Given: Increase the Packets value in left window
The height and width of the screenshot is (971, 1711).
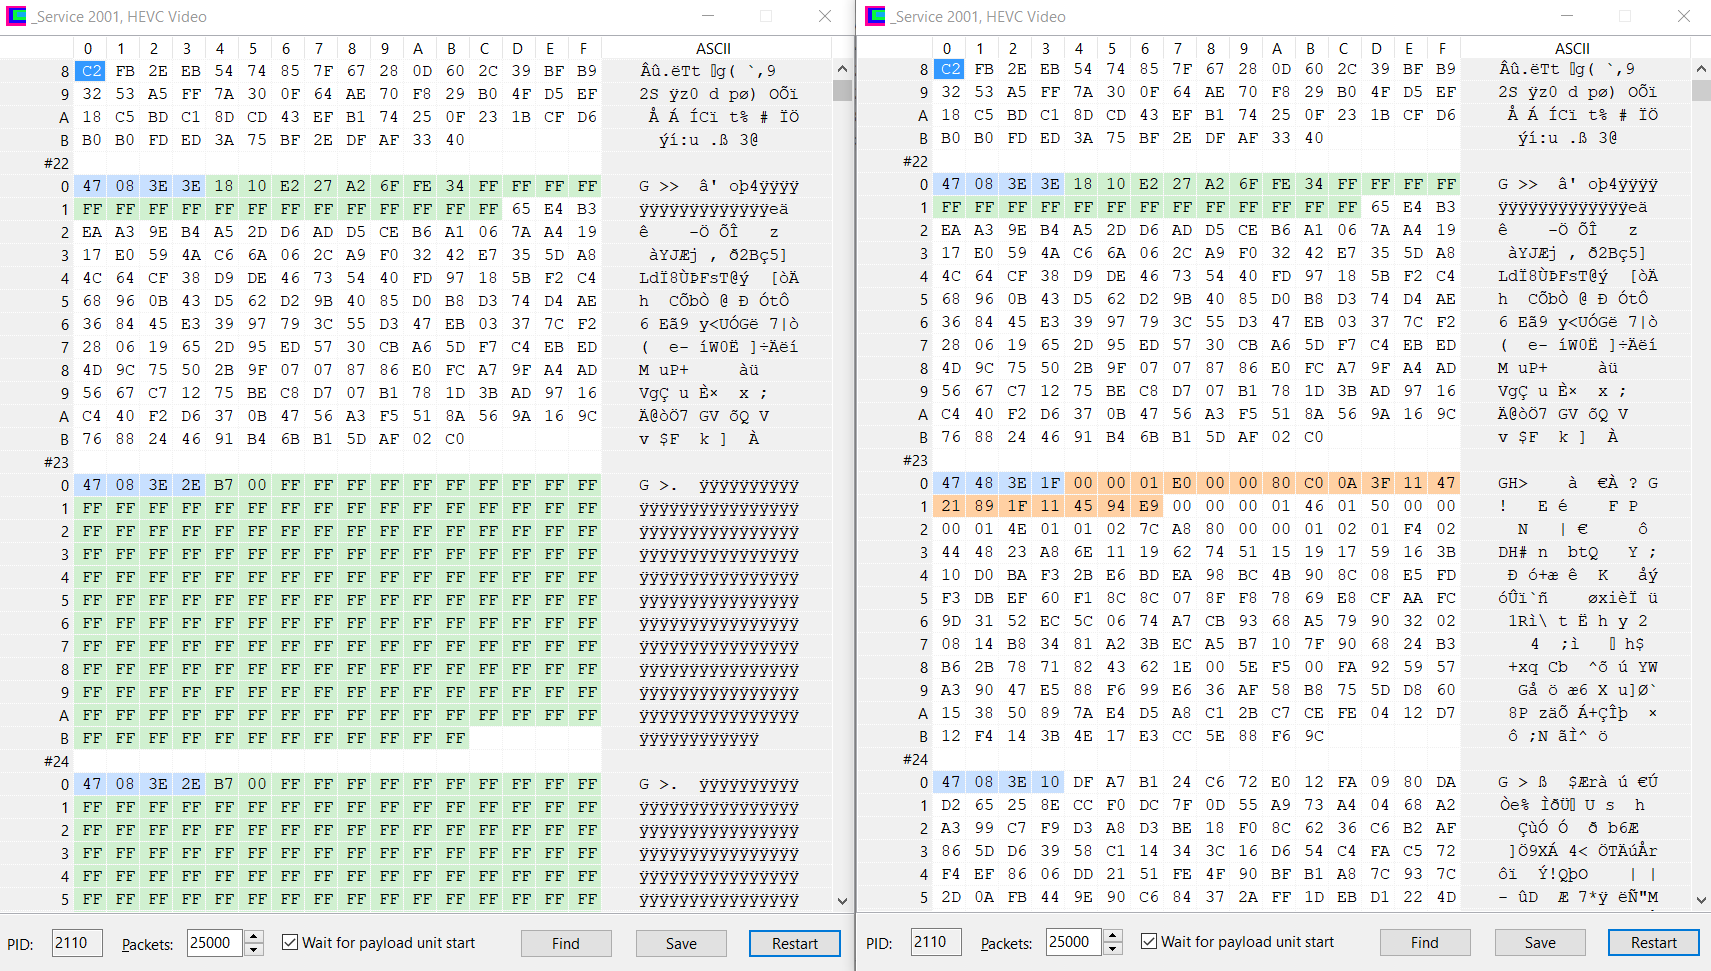Looking at the screenshot, I should (x=254, y=937).
